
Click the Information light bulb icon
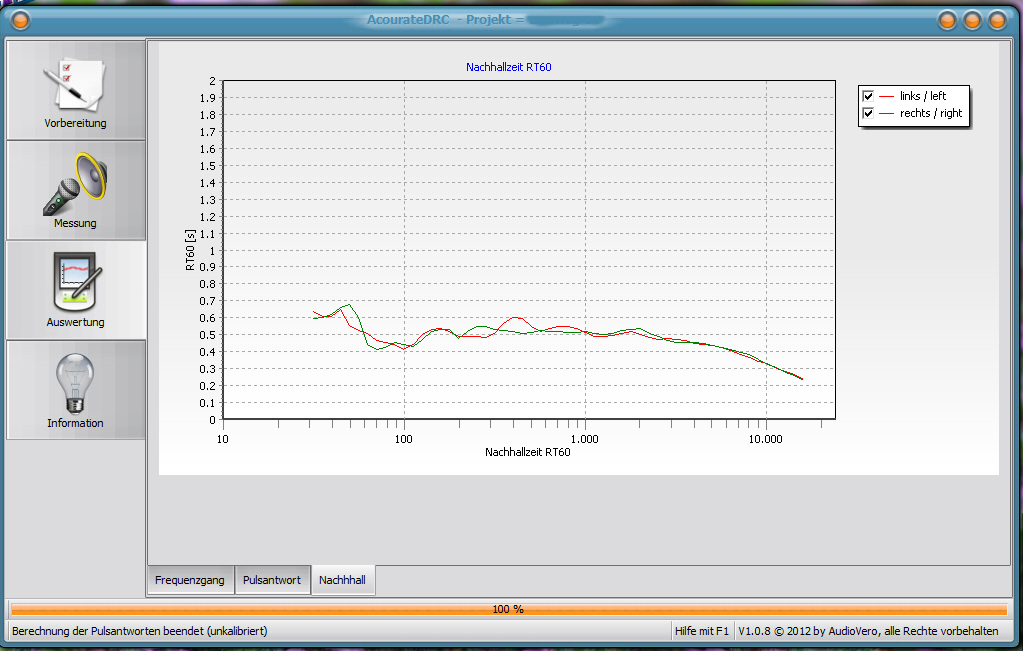click(x=75, y=382)
